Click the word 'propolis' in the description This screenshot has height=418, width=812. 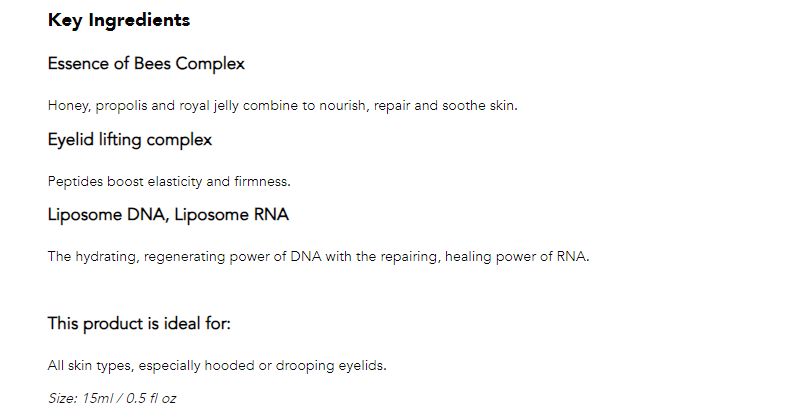pos(121,106)
